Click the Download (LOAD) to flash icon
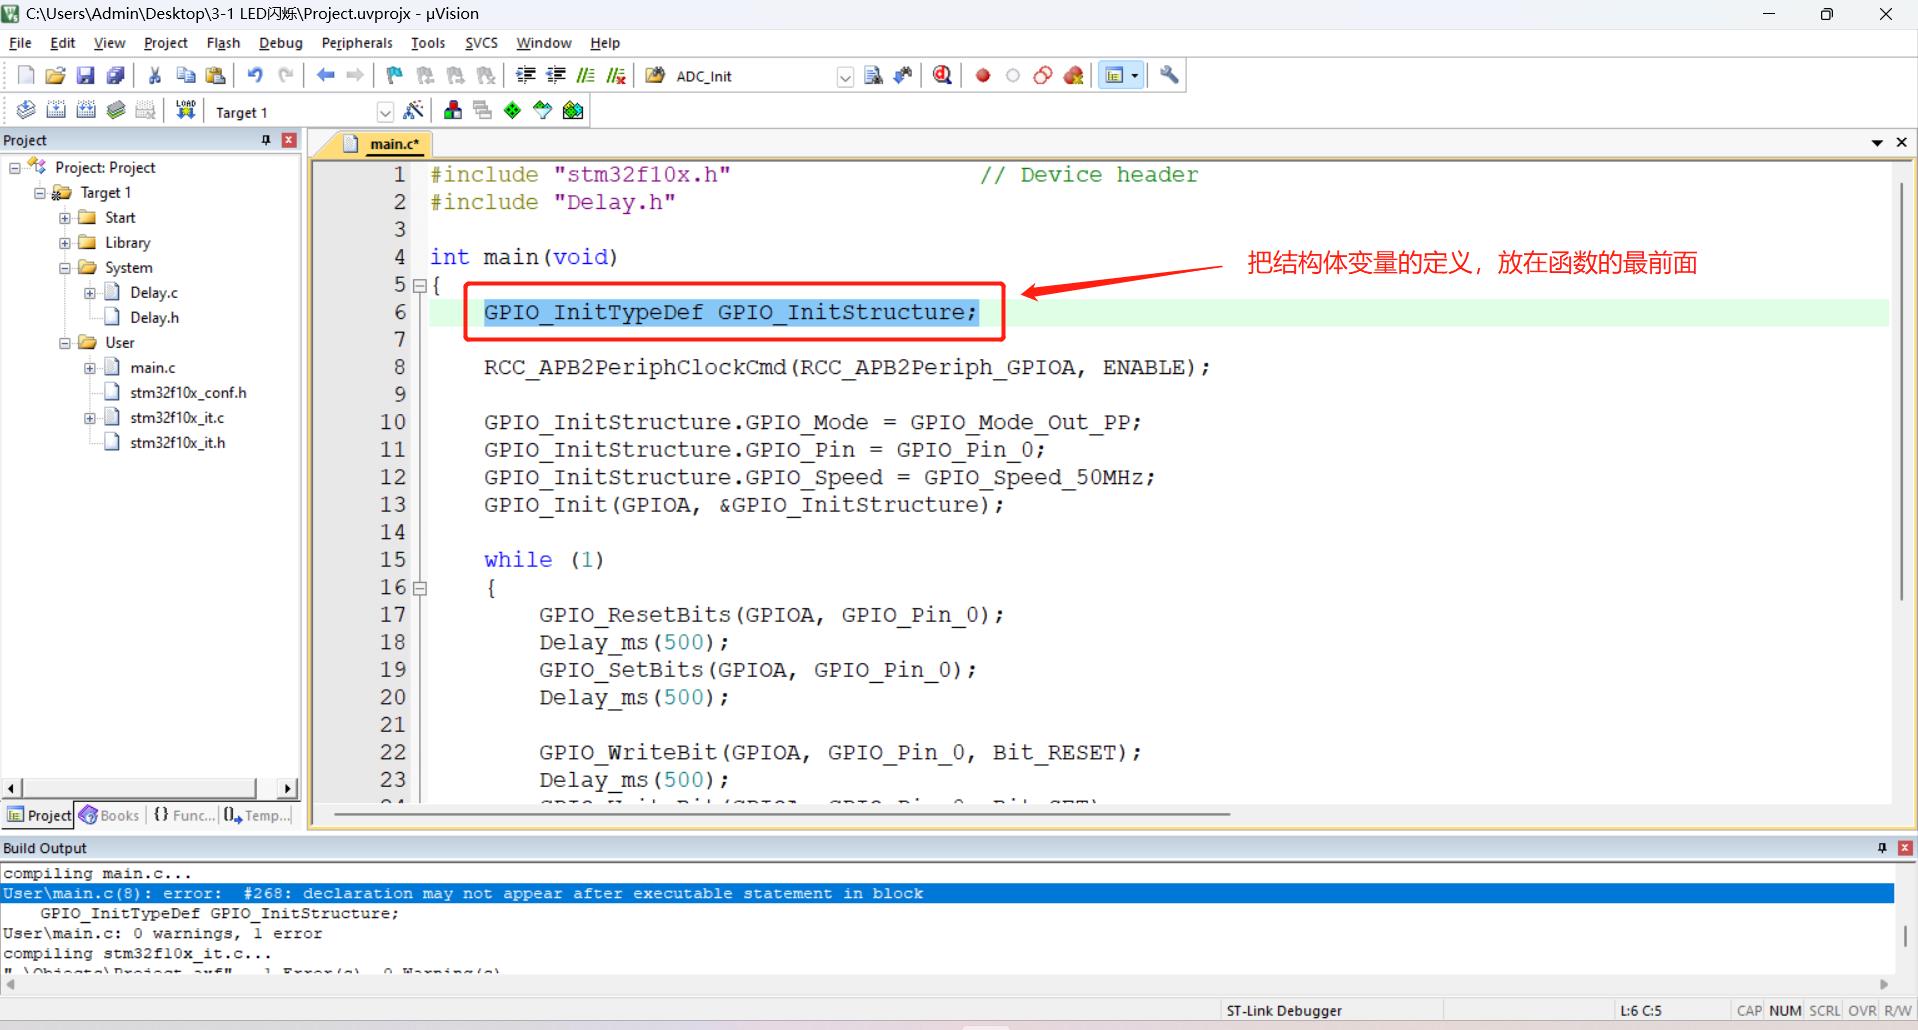Viewport: 1918px width, 1030px height. pyautogui.click(x=185, y=111)
